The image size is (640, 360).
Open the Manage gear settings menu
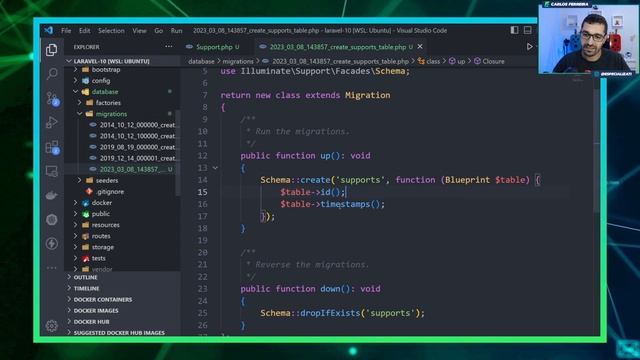[51, 326]
